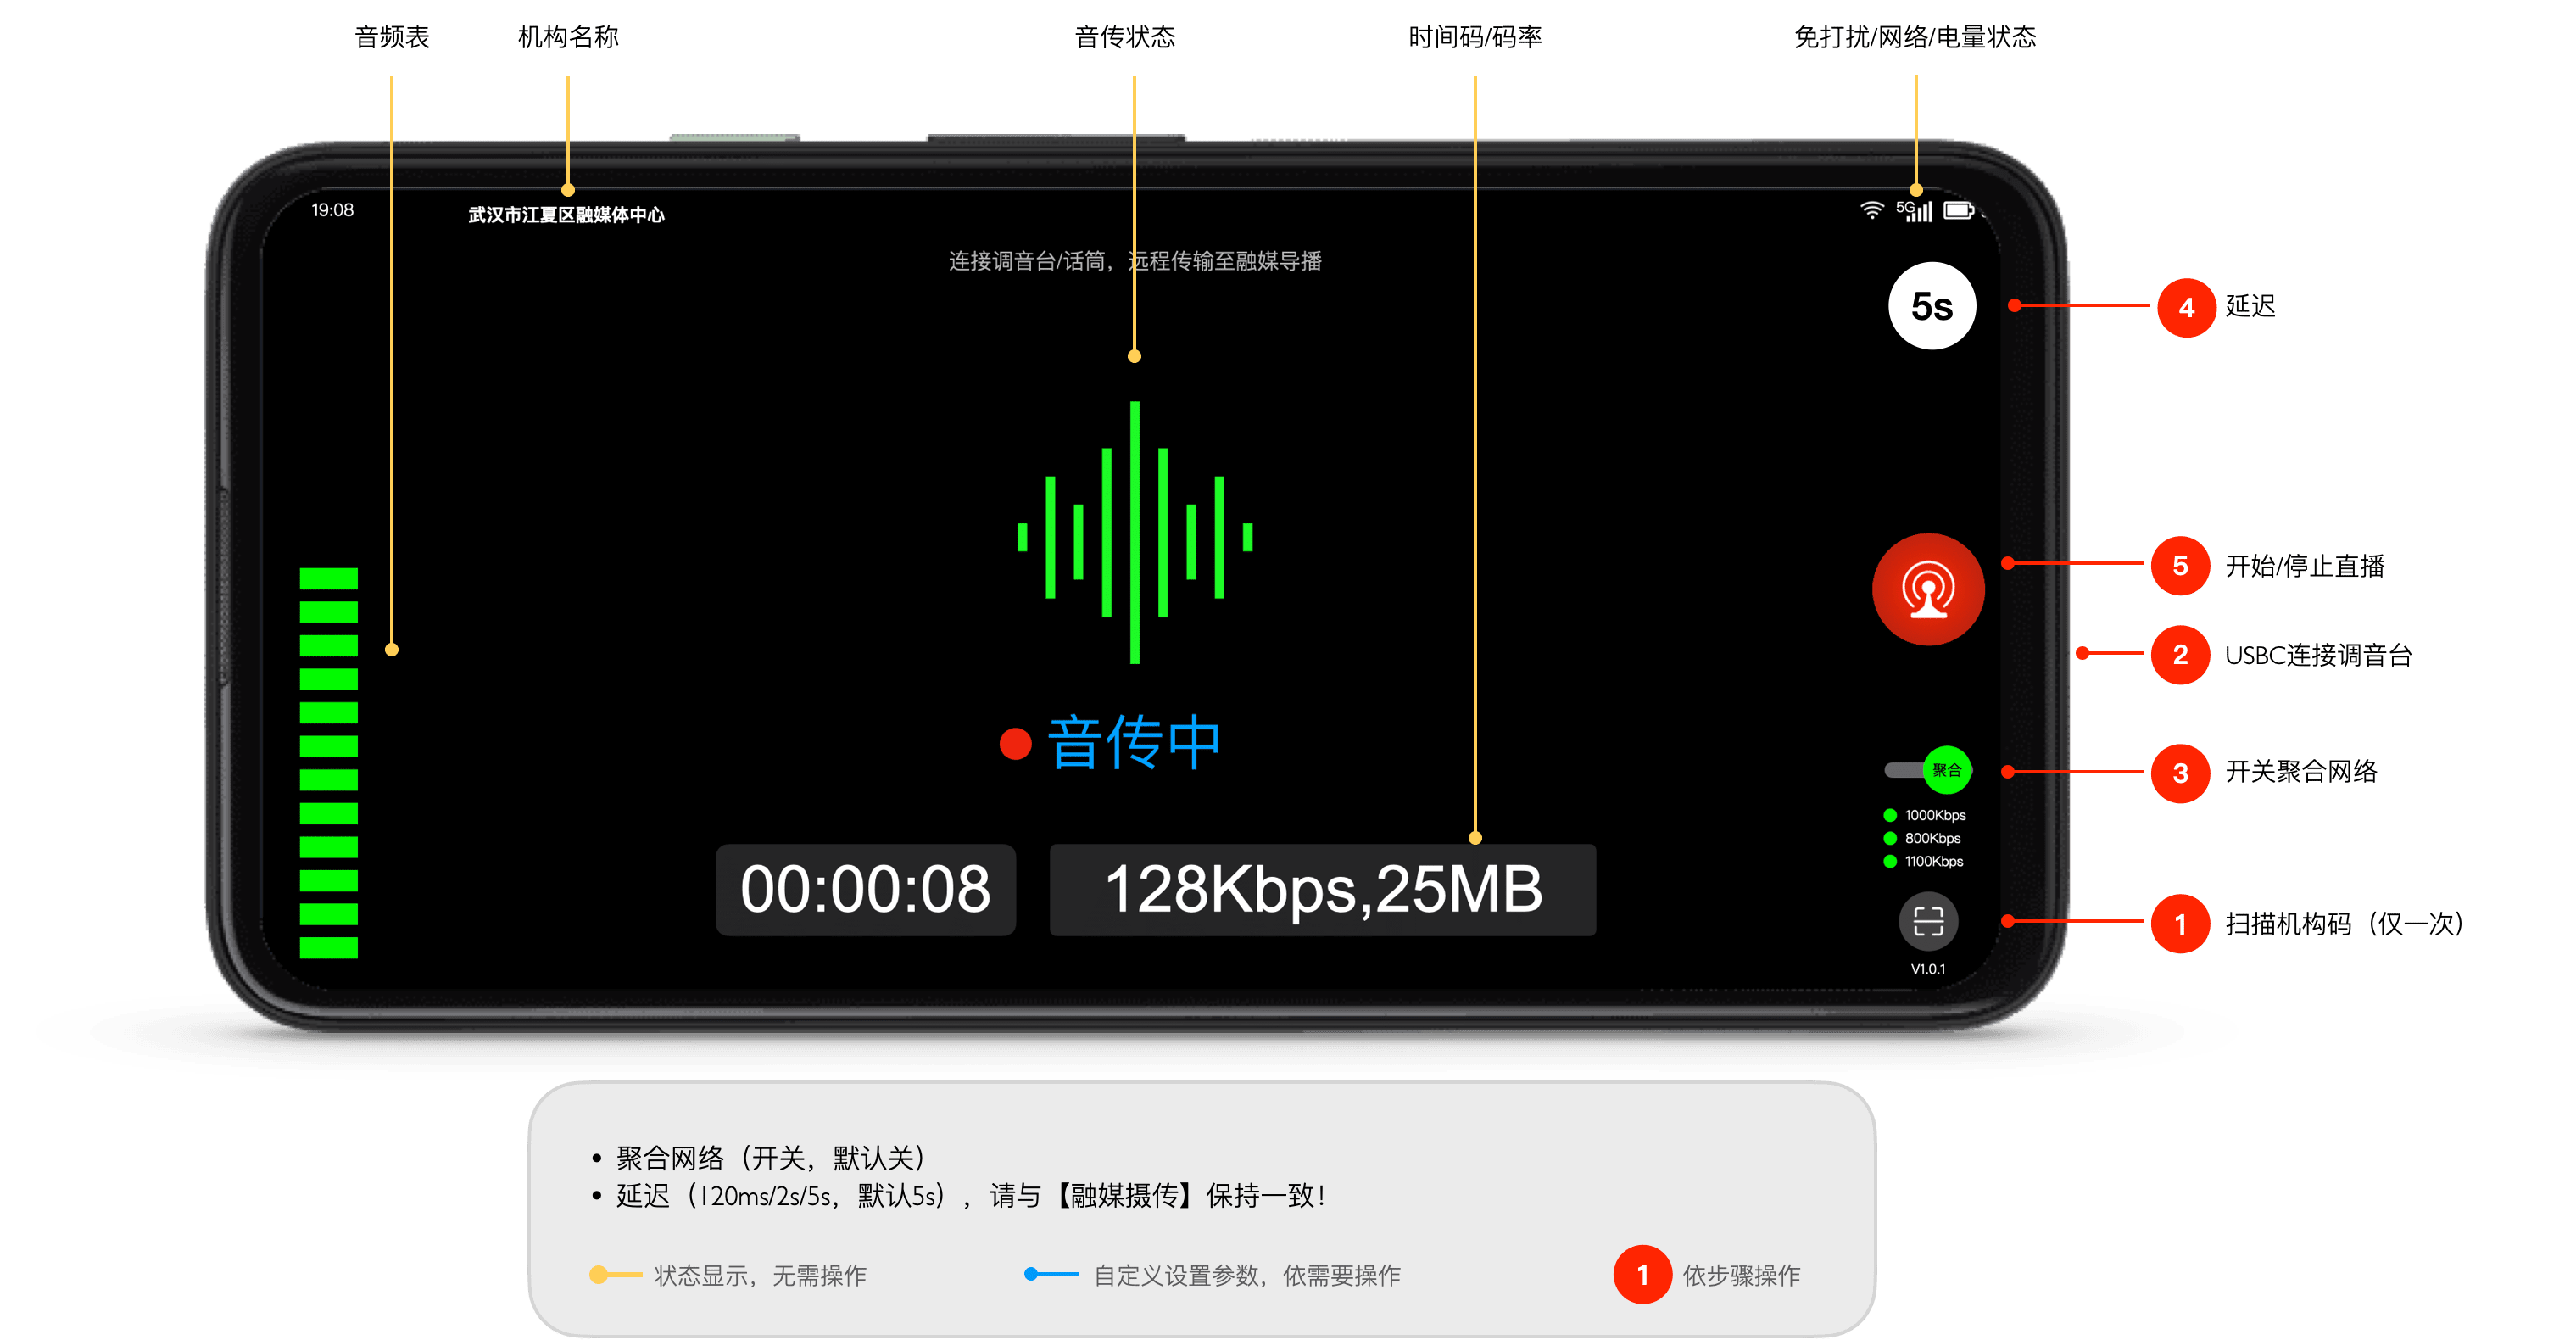Click the 音传中 status text
The height and width of the screenshot is (1340, 2576).
(1134, 743)
